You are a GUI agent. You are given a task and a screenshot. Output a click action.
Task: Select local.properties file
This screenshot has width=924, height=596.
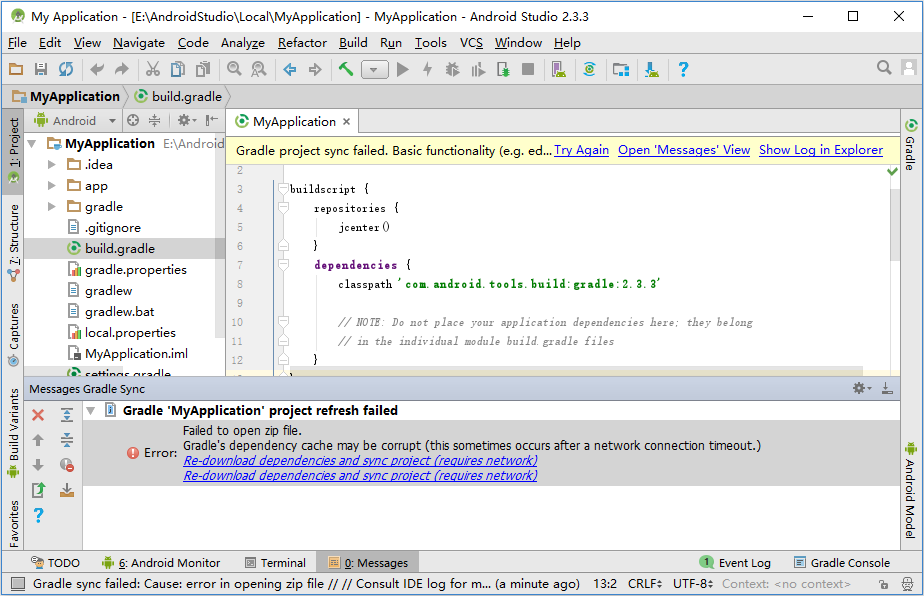[x=130, y=332]
